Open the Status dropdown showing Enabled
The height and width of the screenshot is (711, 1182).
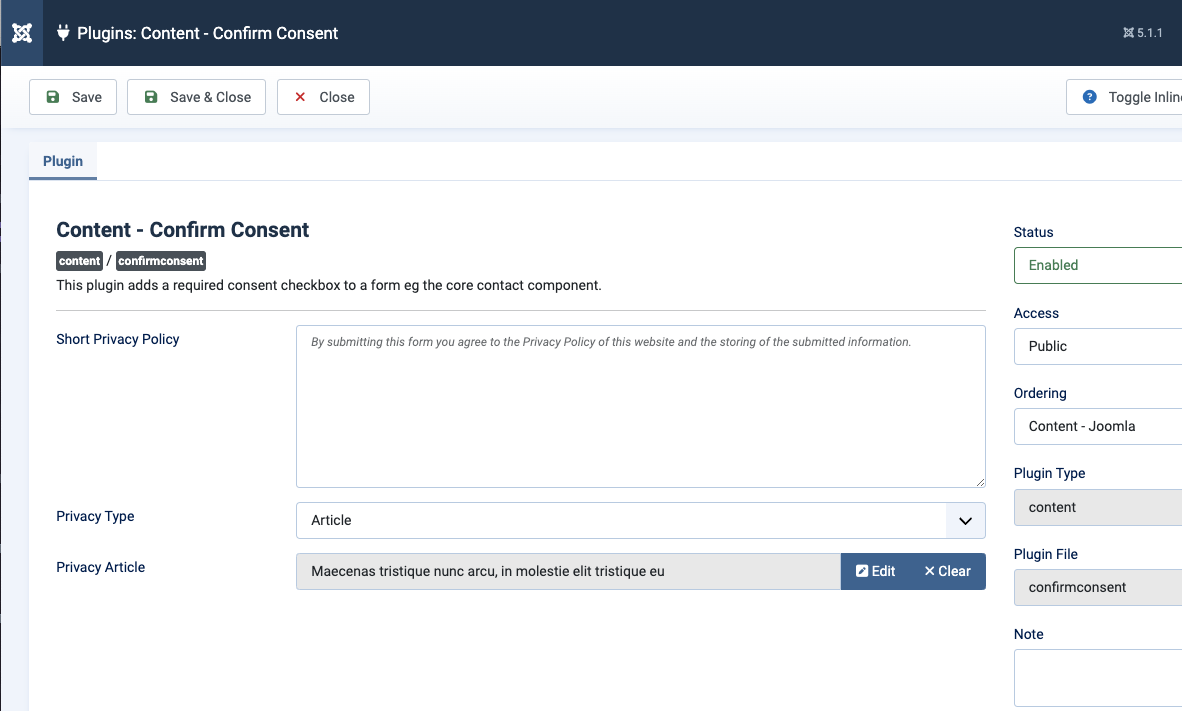tap(1097, 265)
